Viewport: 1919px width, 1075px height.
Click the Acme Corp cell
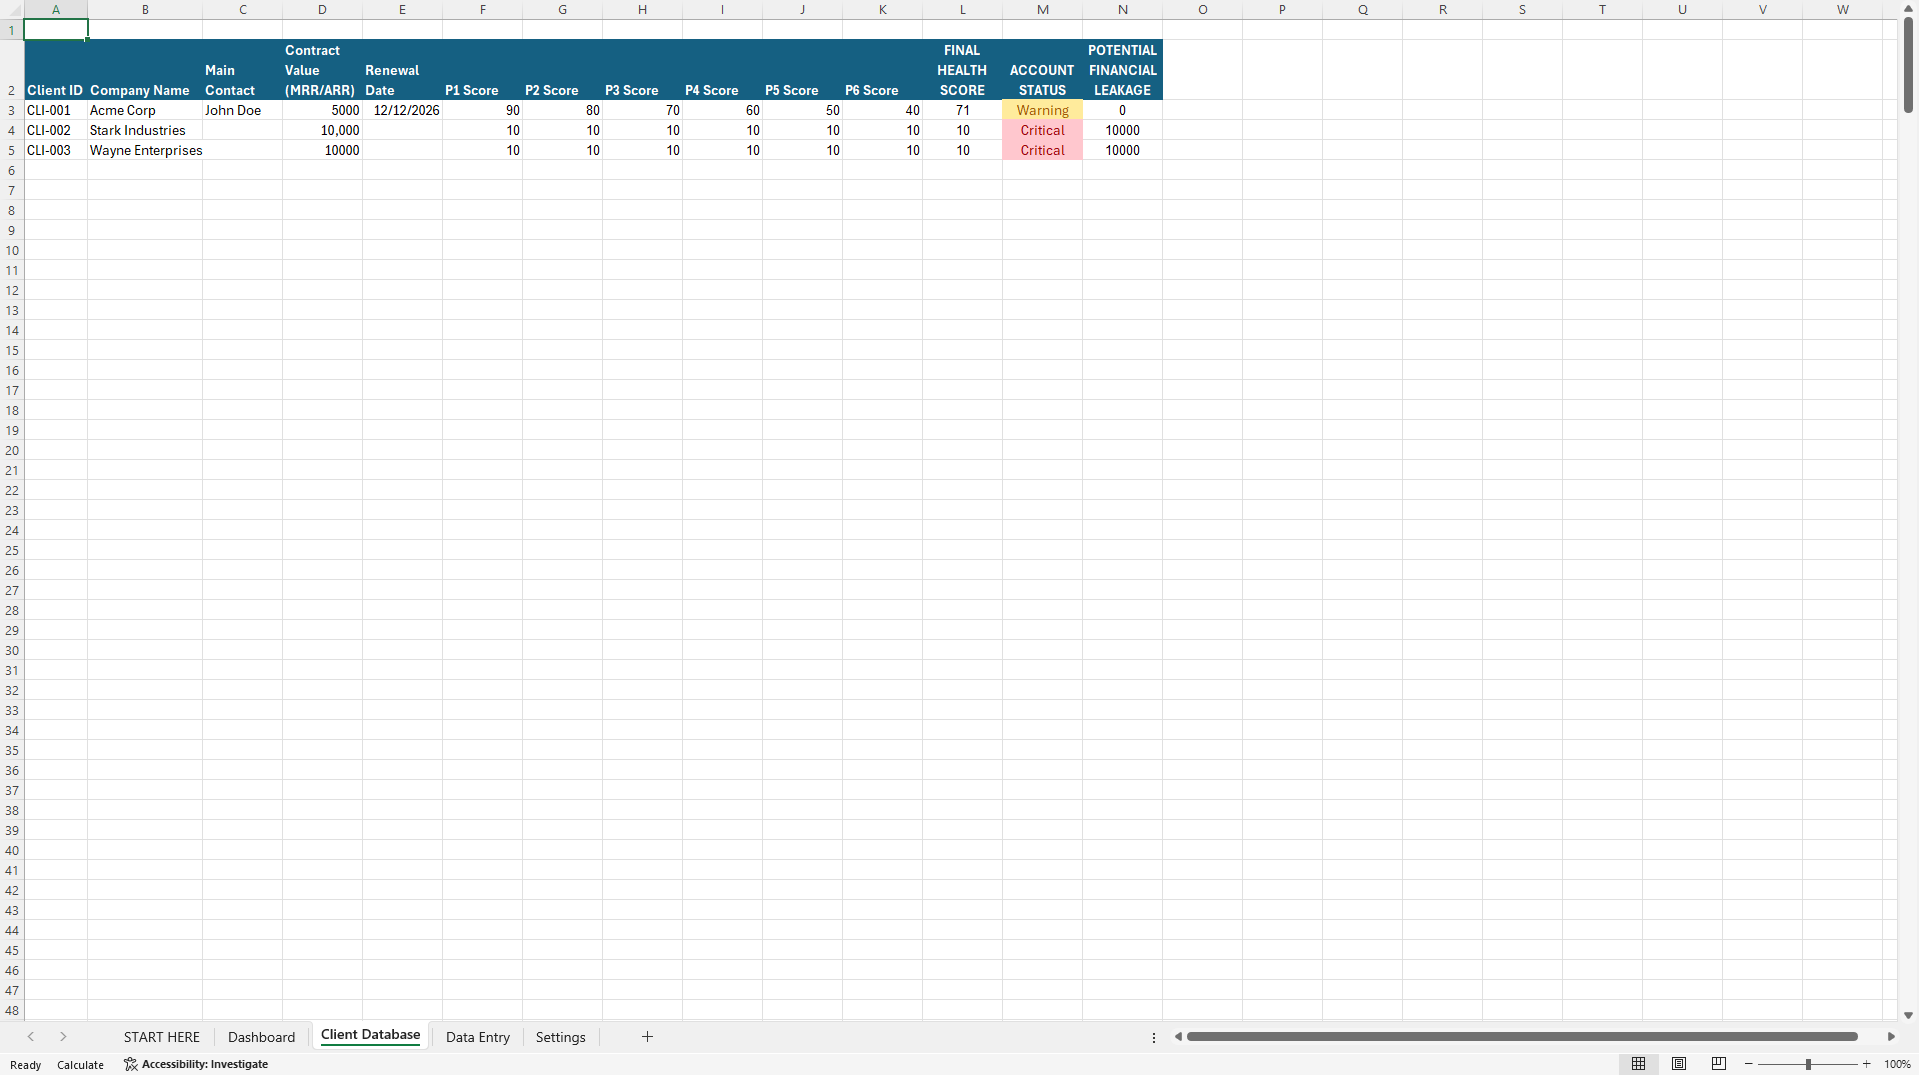click(145, 110)
